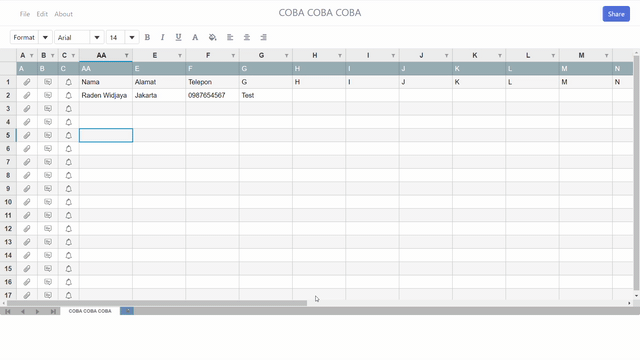Click the Share button
The image size is (640, 360).
click(x=616, y=14)
